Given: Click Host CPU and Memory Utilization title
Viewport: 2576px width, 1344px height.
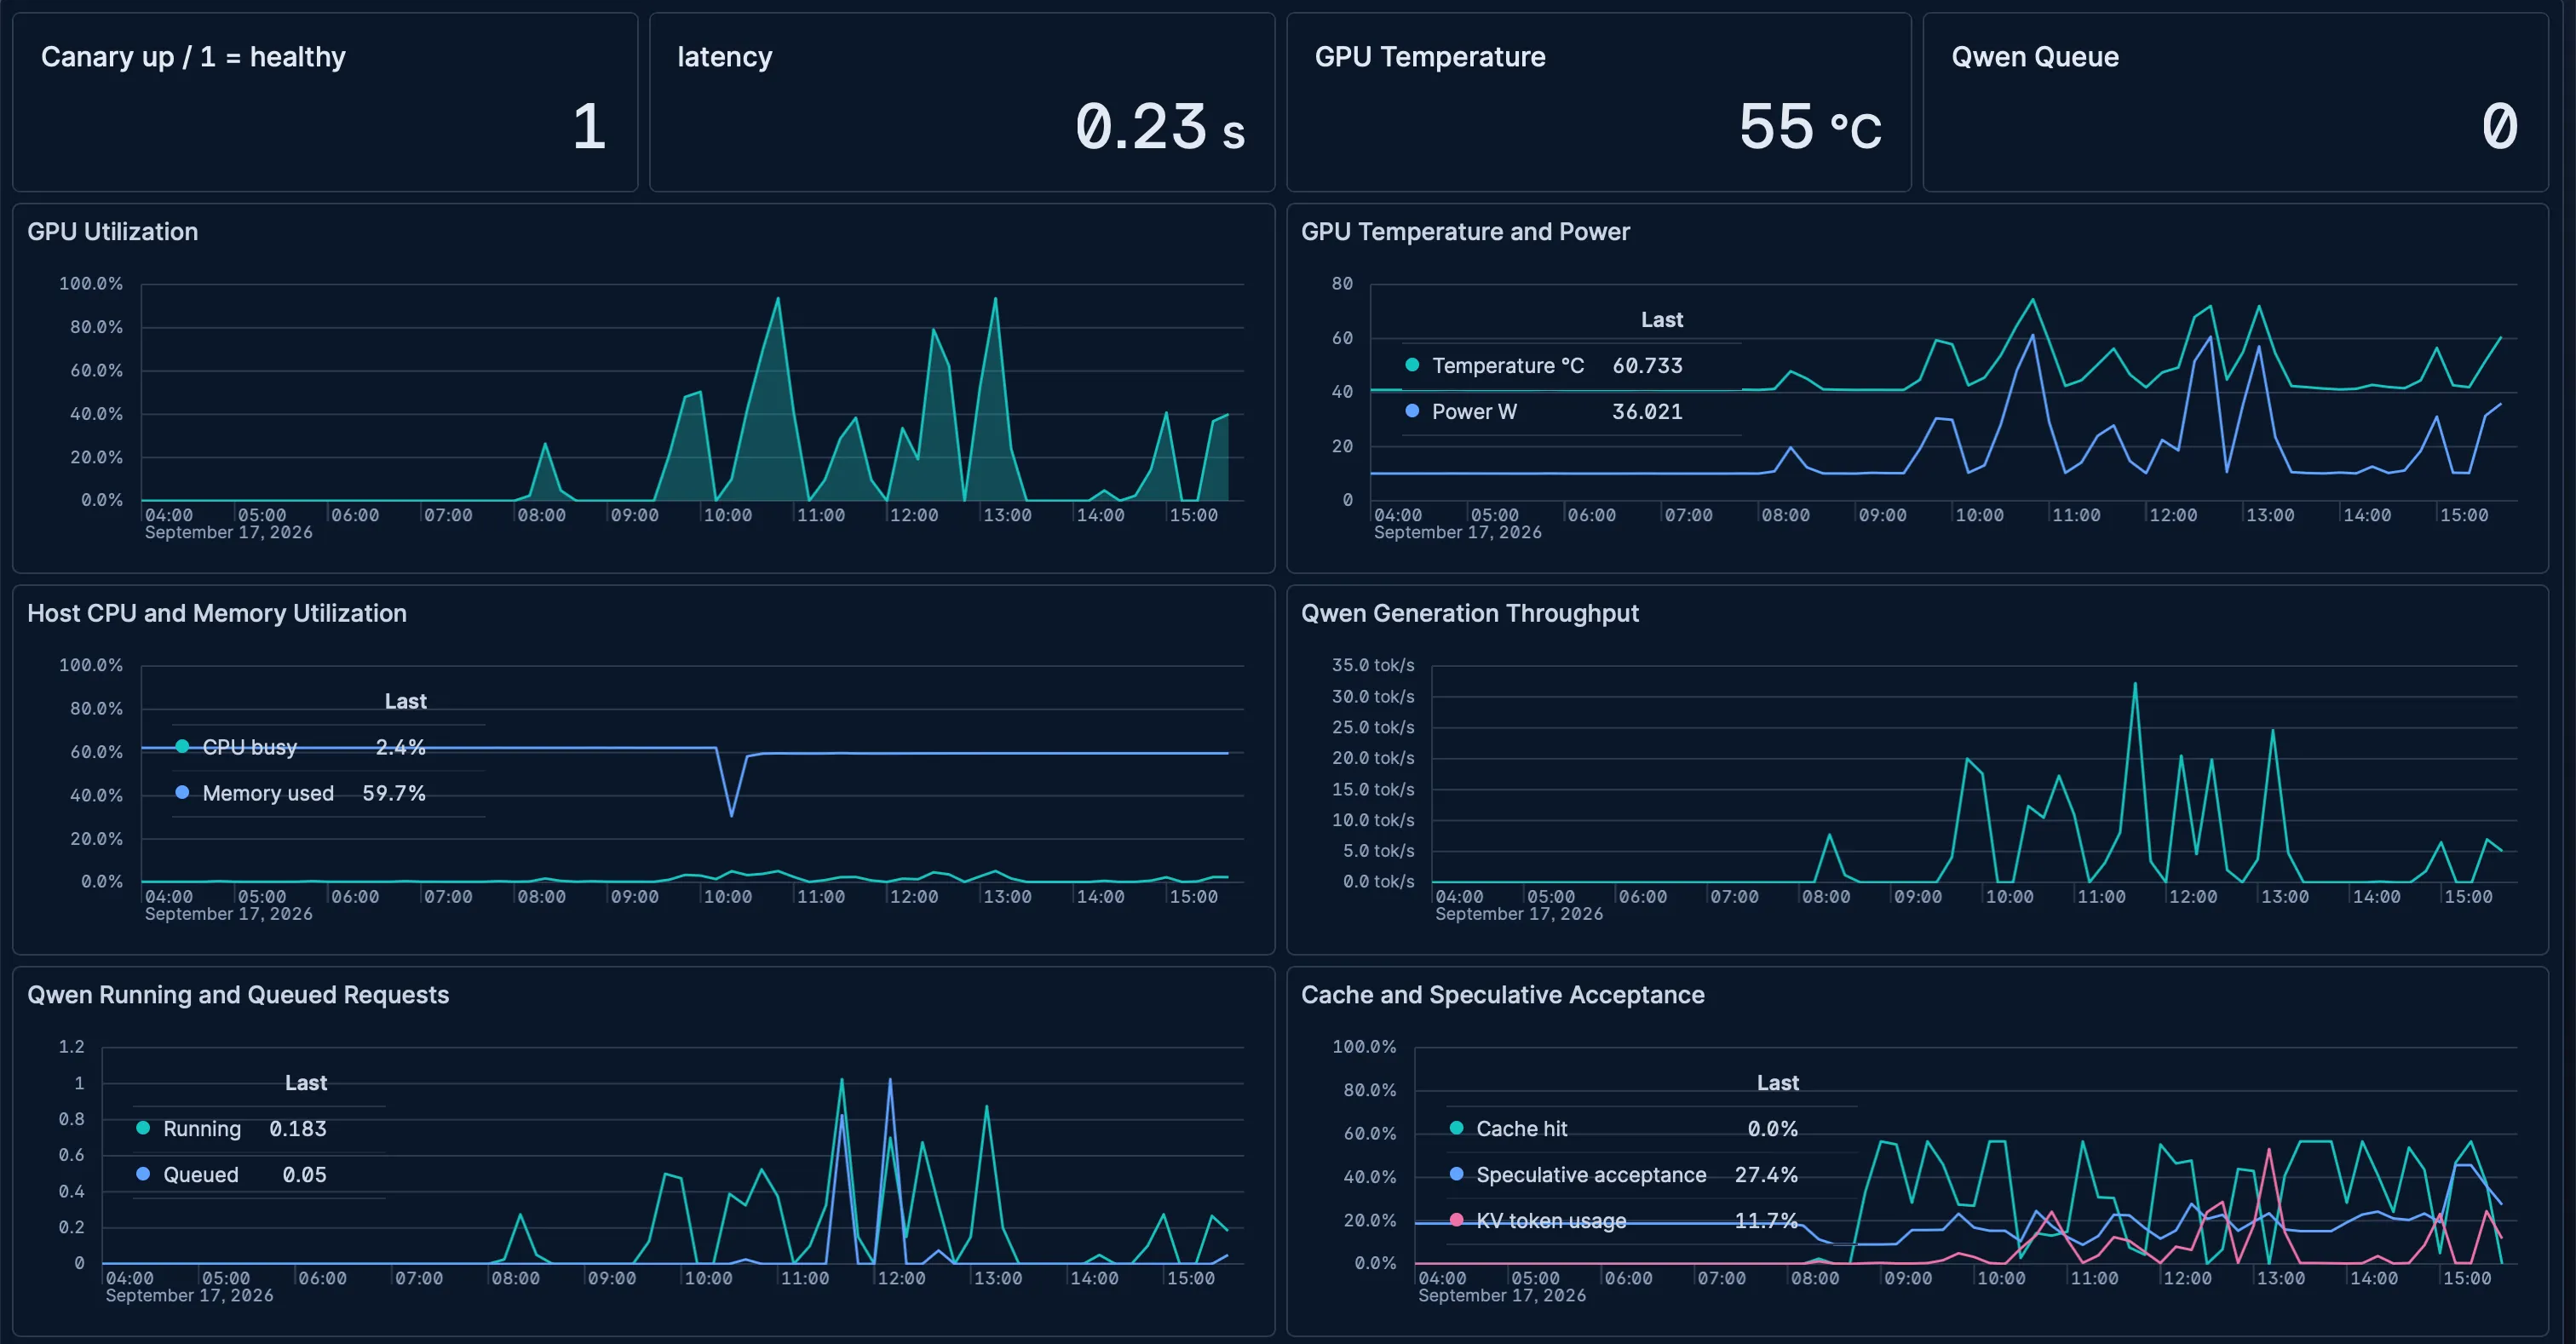Looking at the screenshot, I should [217, 613].
